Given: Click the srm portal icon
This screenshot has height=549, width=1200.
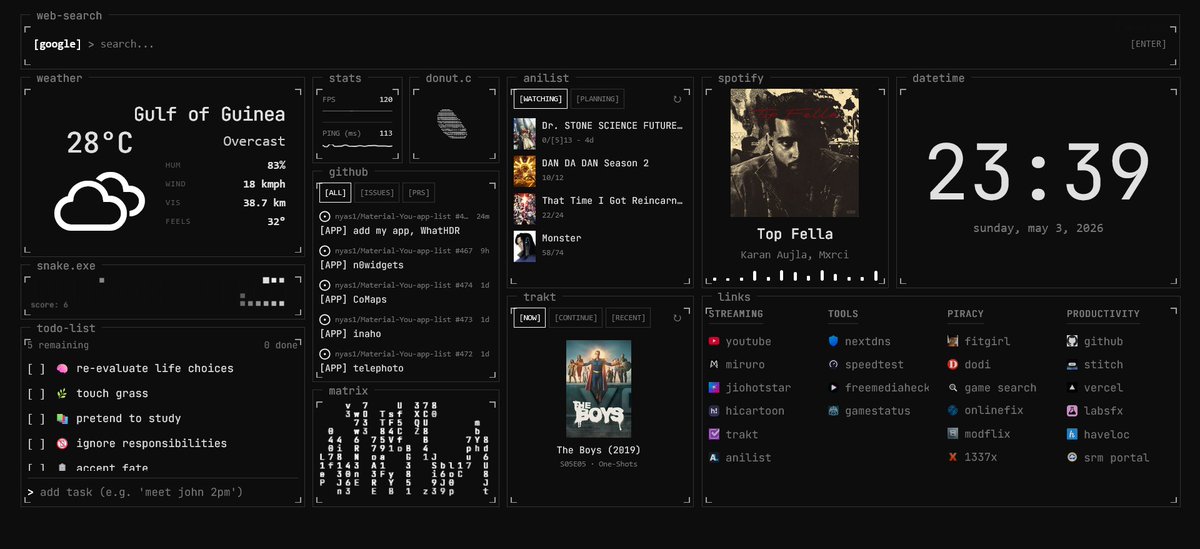Looking at the screenshot, I should [x=1072, y=458].
